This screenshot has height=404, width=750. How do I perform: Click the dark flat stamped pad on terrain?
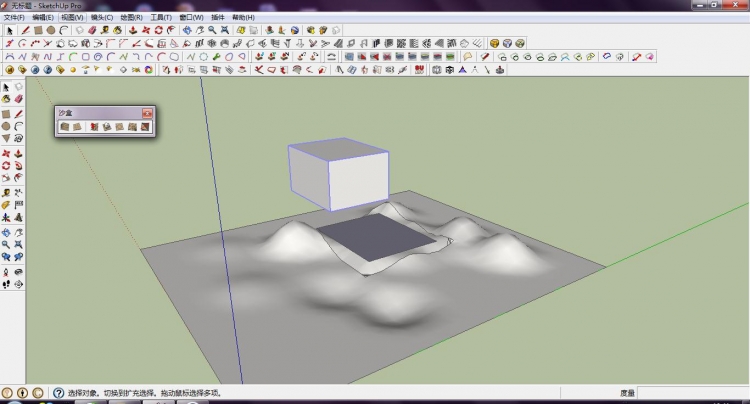pos(378,237)
